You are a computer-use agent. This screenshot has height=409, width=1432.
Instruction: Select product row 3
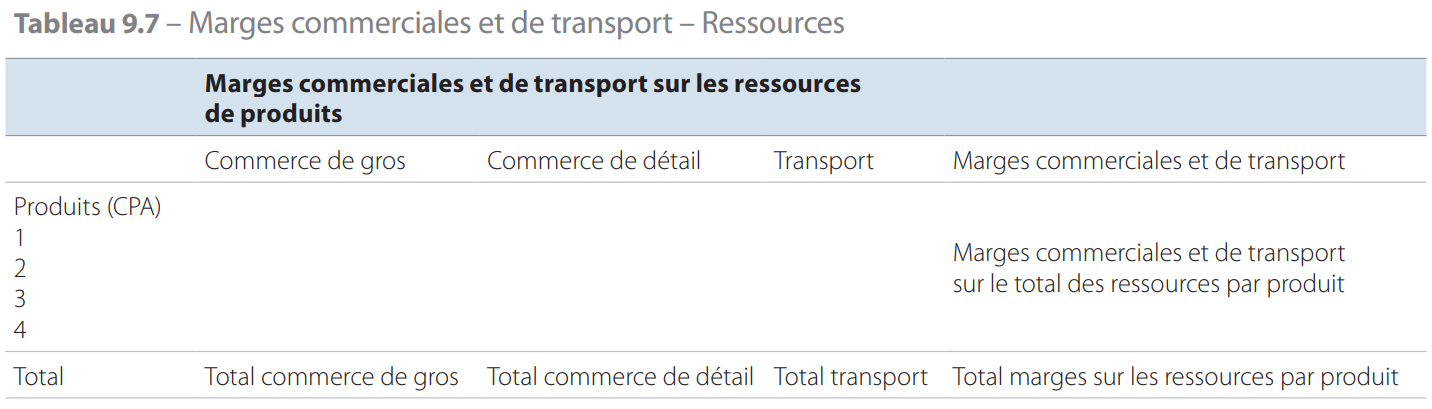click(x=20, y=299)
